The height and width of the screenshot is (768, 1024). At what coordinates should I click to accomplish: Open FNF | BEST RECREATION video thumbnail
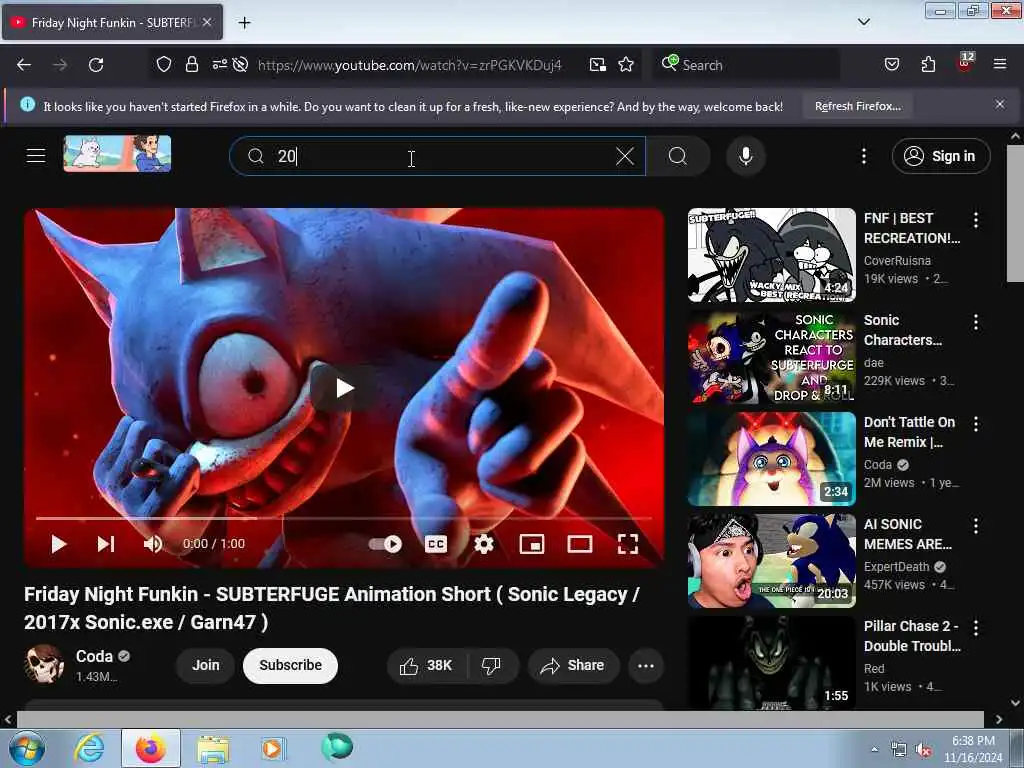(771, 255)
